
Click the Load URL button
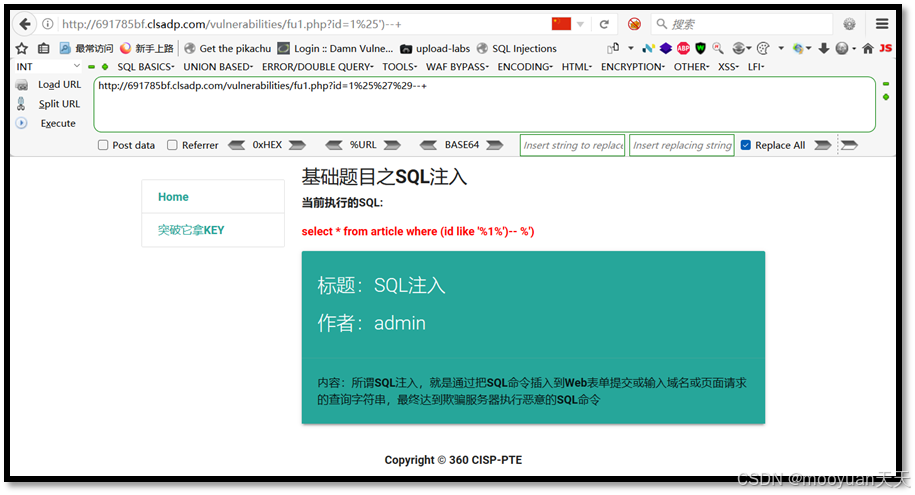click(x=49, y=85)
